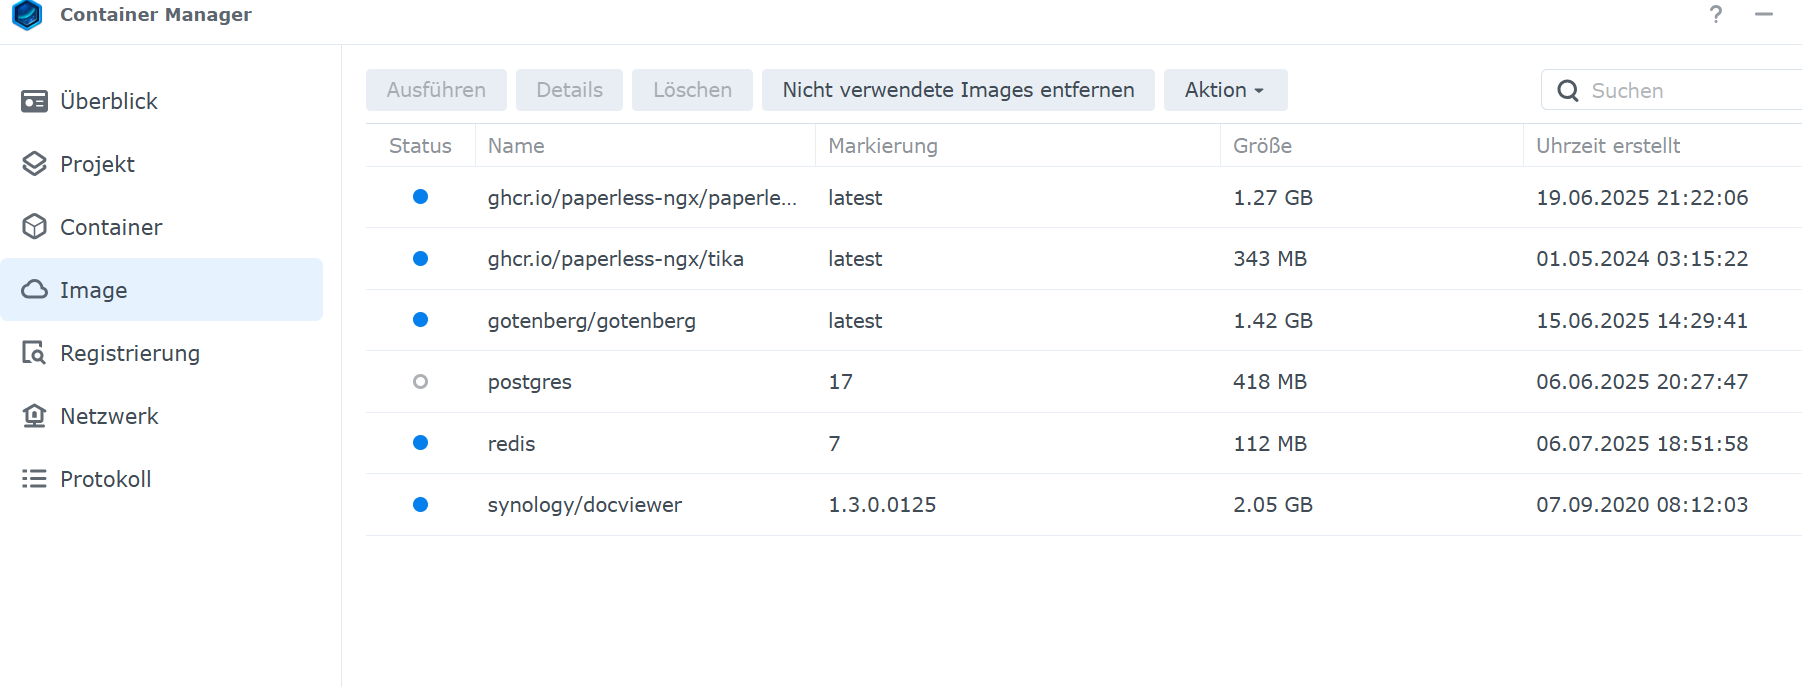Image resolution: width=1802 pixels, height=687 pixels.
Task: Open the Registrierung section
Action: 162,353
